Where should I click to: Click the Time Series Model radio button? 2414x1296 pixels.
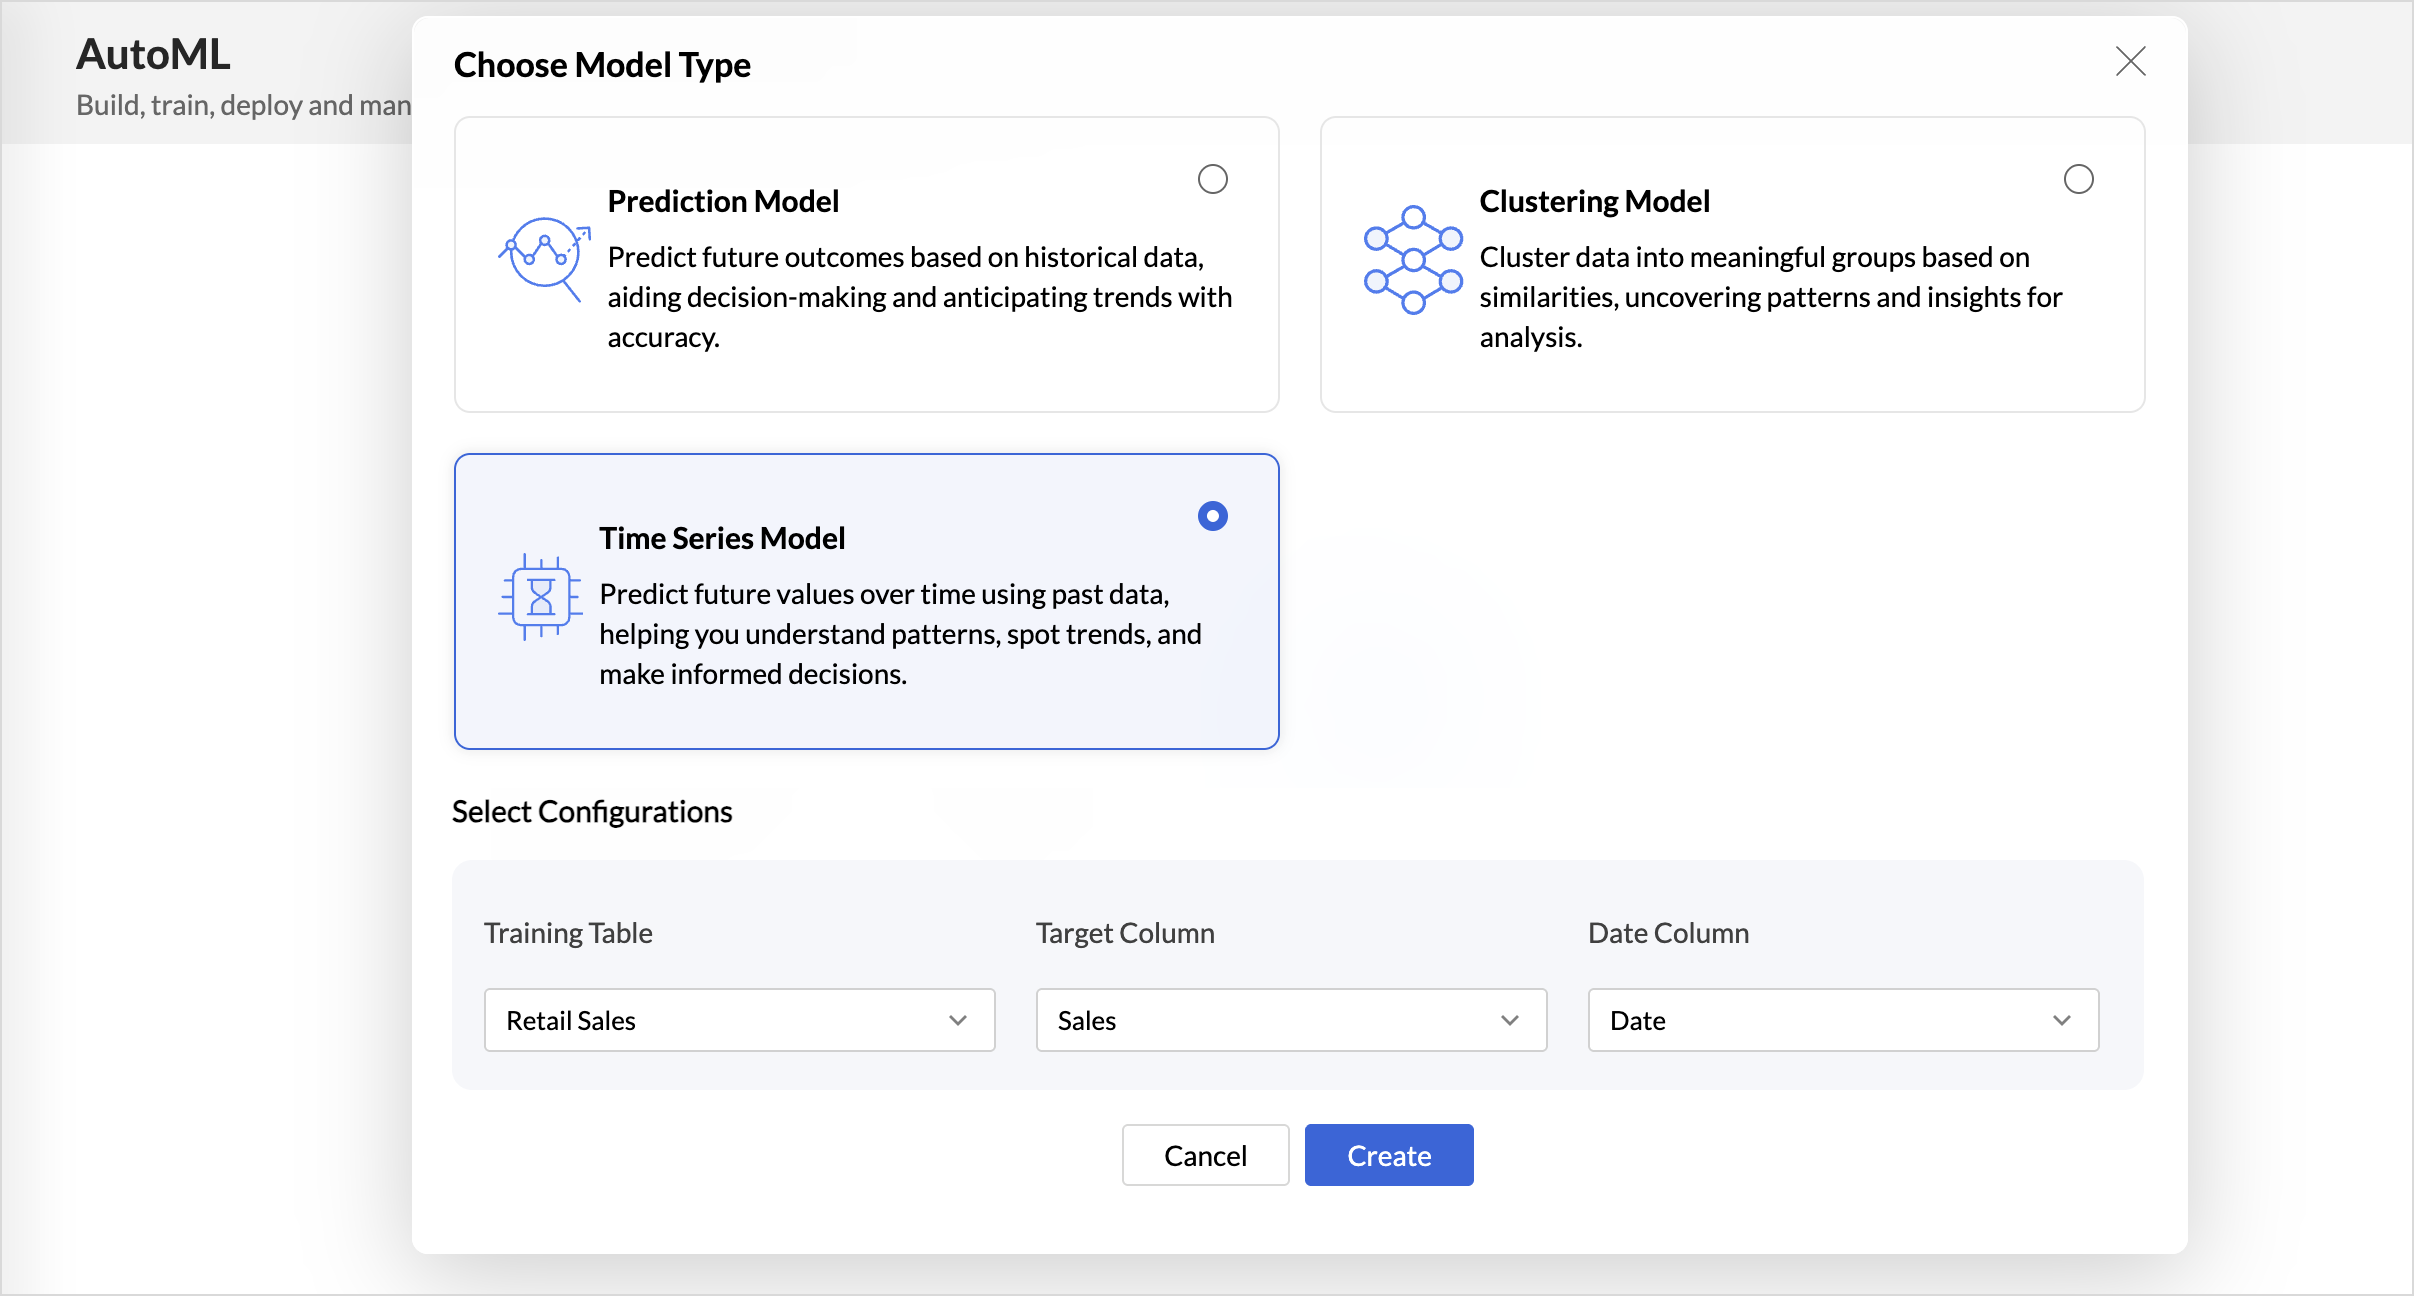point(1213,516)
